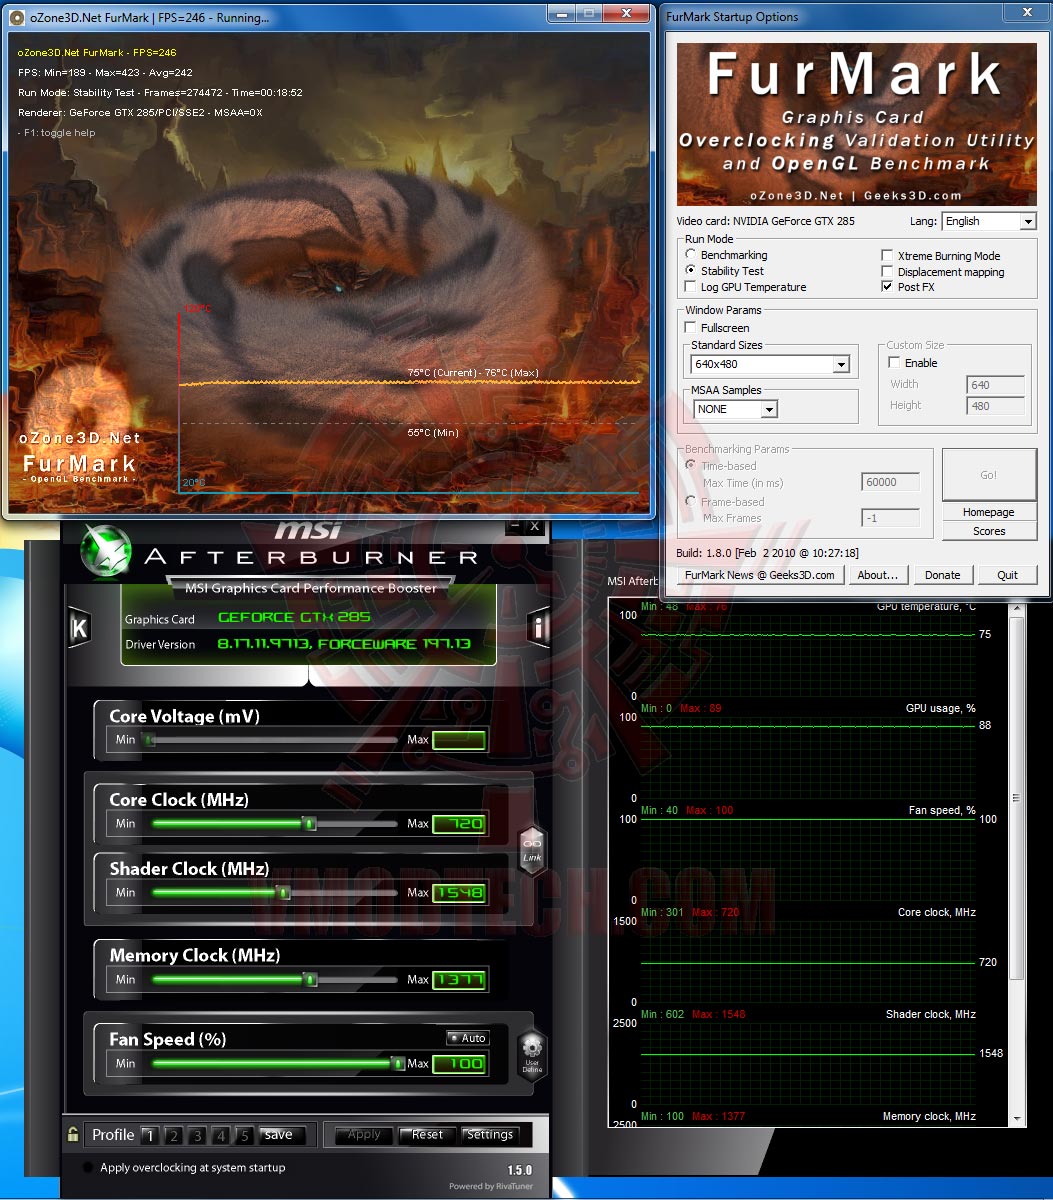Enable Xtreme Burning Mode
This screenshot has width=1053, height=1200.
[887, 256]
